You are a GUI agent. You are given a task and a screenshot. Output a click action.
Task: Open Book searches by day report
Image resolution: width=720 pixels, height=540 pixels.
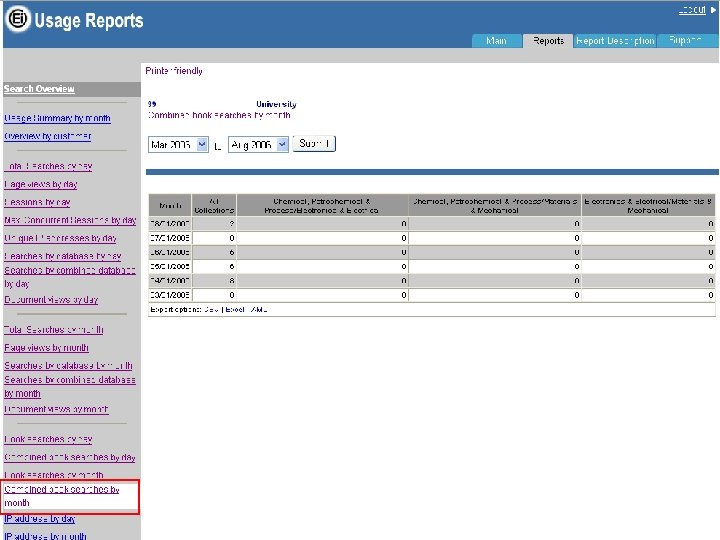tap(48, 439)
